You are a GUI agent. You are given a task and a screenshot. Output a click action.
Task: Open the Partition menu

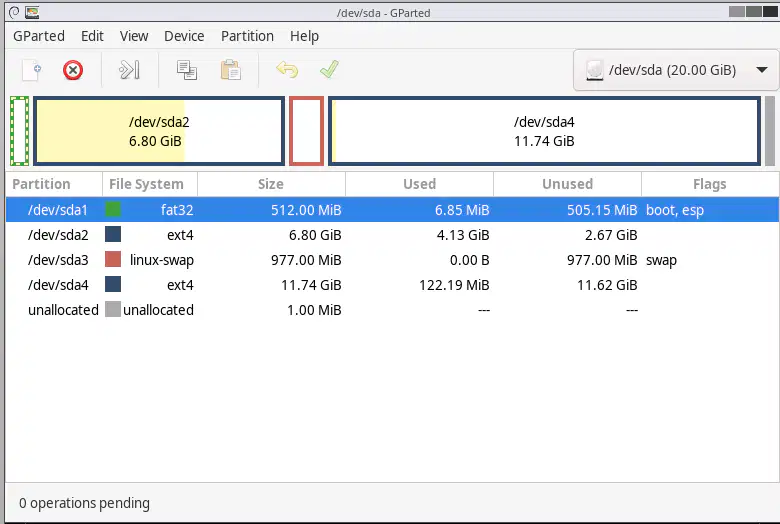tap(247, 36)
